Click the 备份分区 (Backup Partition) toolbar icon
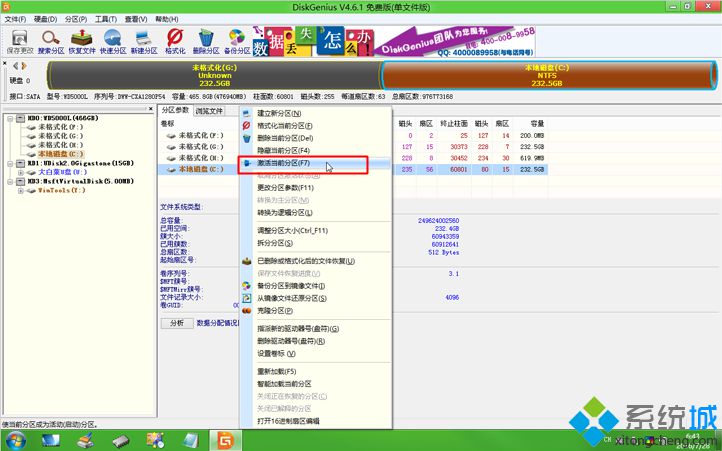Viewport: 722px width, 451px height. pos(237,42)
